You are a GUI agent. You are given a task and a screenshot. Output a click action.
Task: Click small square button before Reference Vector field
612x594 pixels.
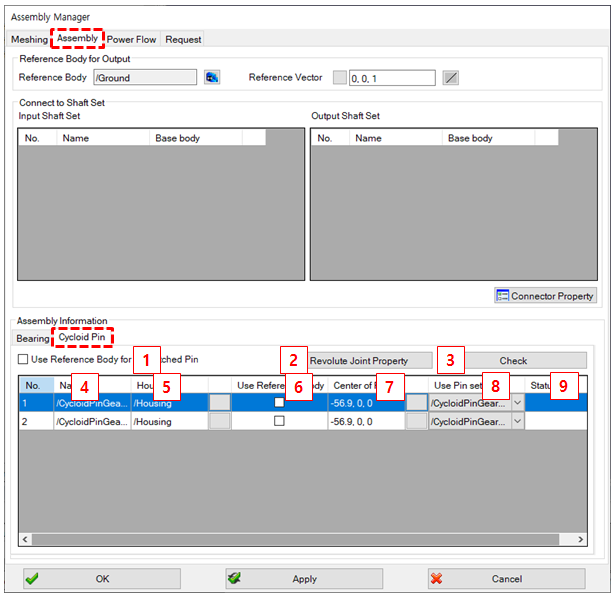[340, 77]
